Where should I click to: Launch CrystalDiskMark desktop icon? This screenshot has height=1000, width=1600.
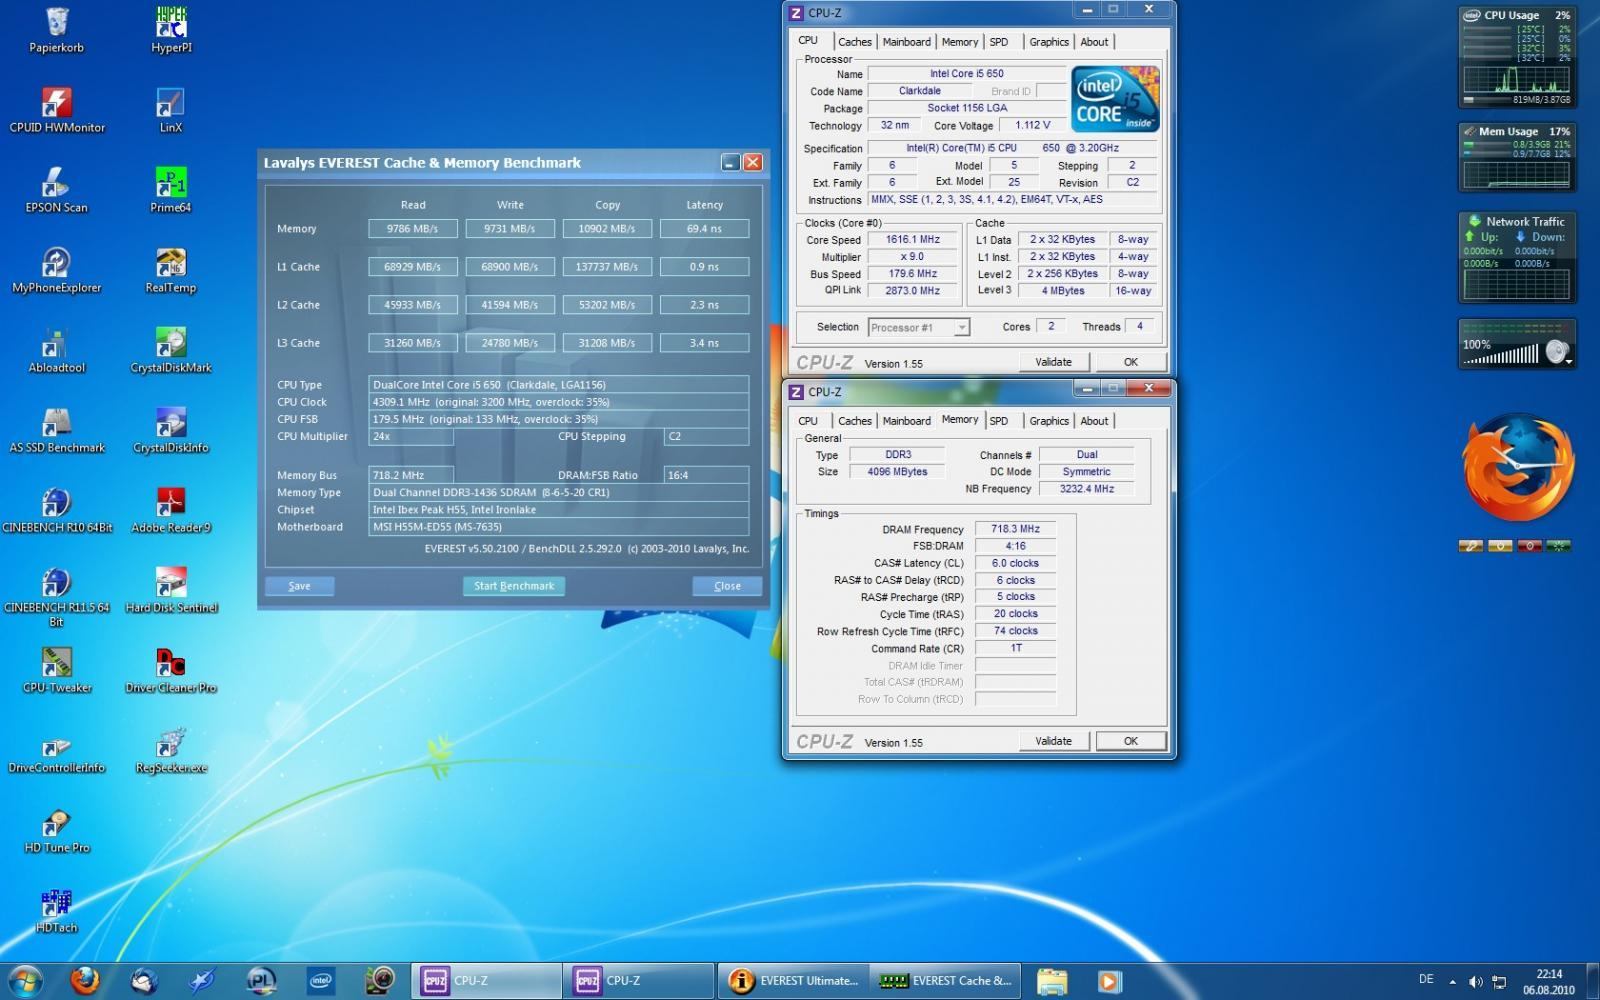tap(171, 350)
